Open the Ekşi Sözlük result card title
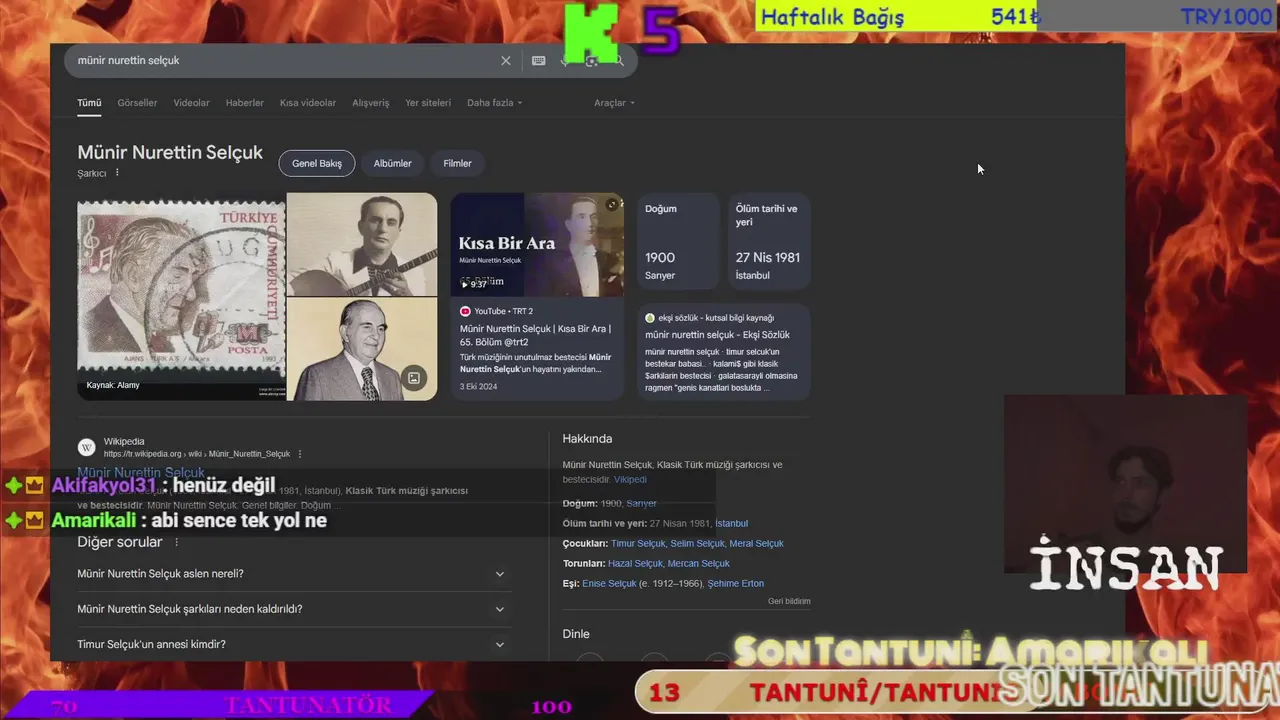The image size is (1280, 720). point(717,335)
